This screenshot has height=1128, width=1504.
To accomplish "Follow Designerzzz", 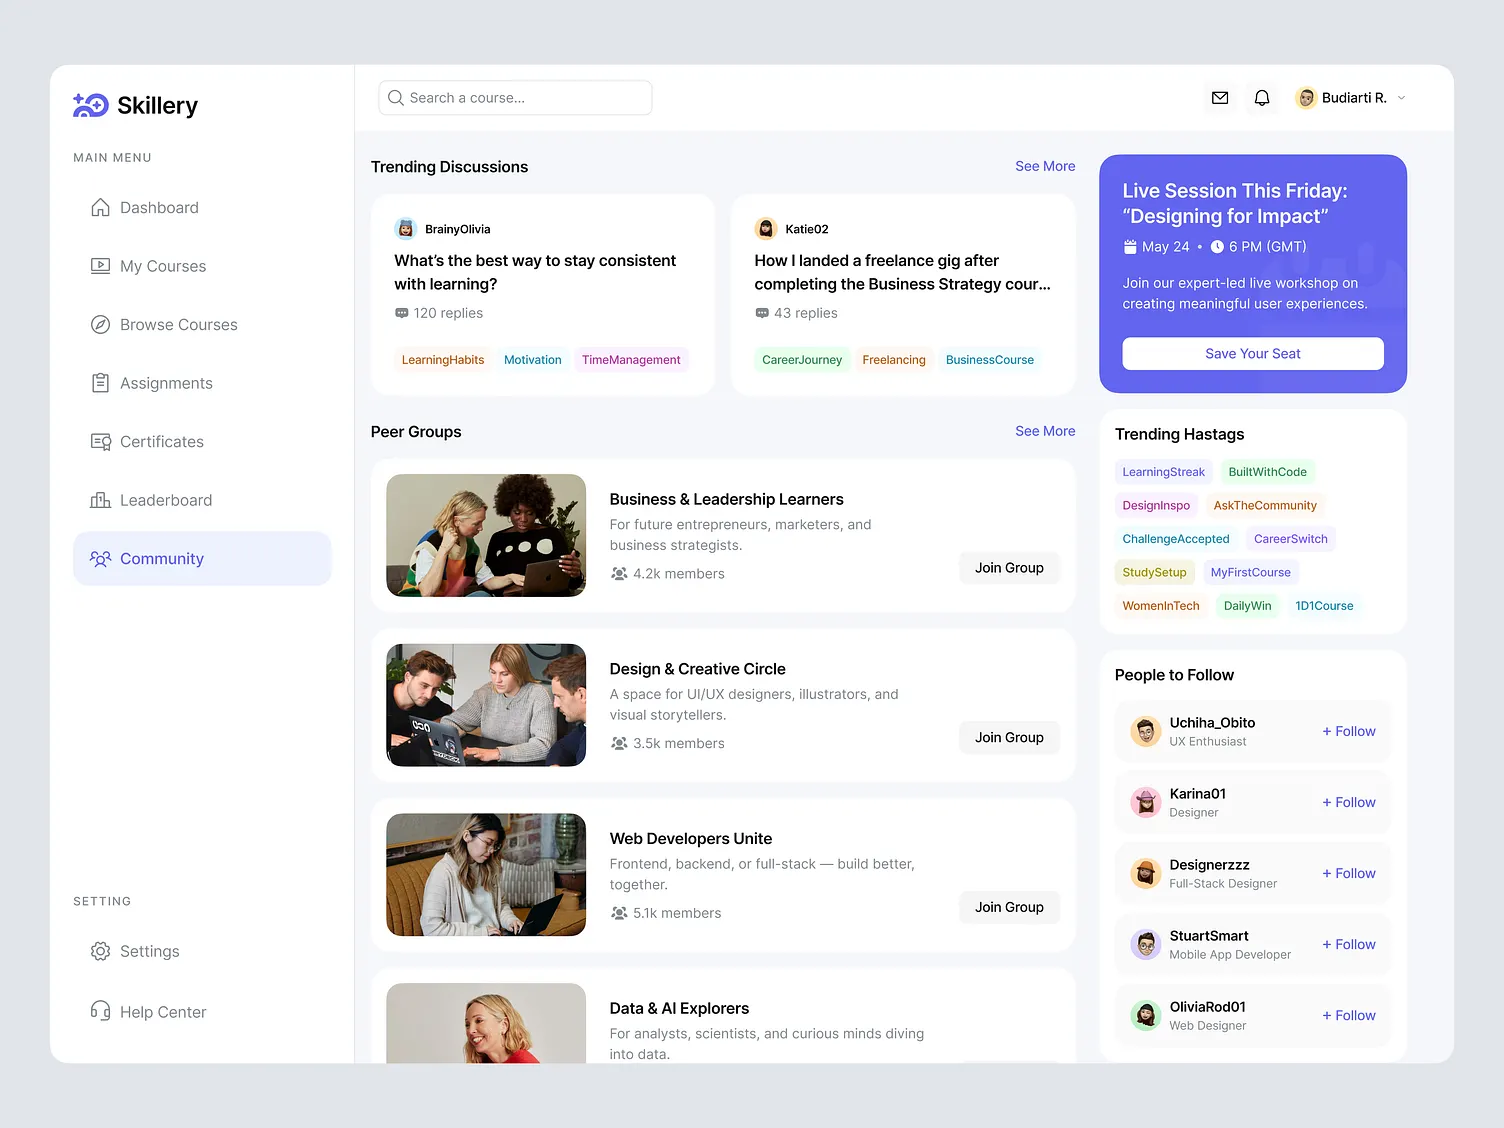I will 1349,873.
